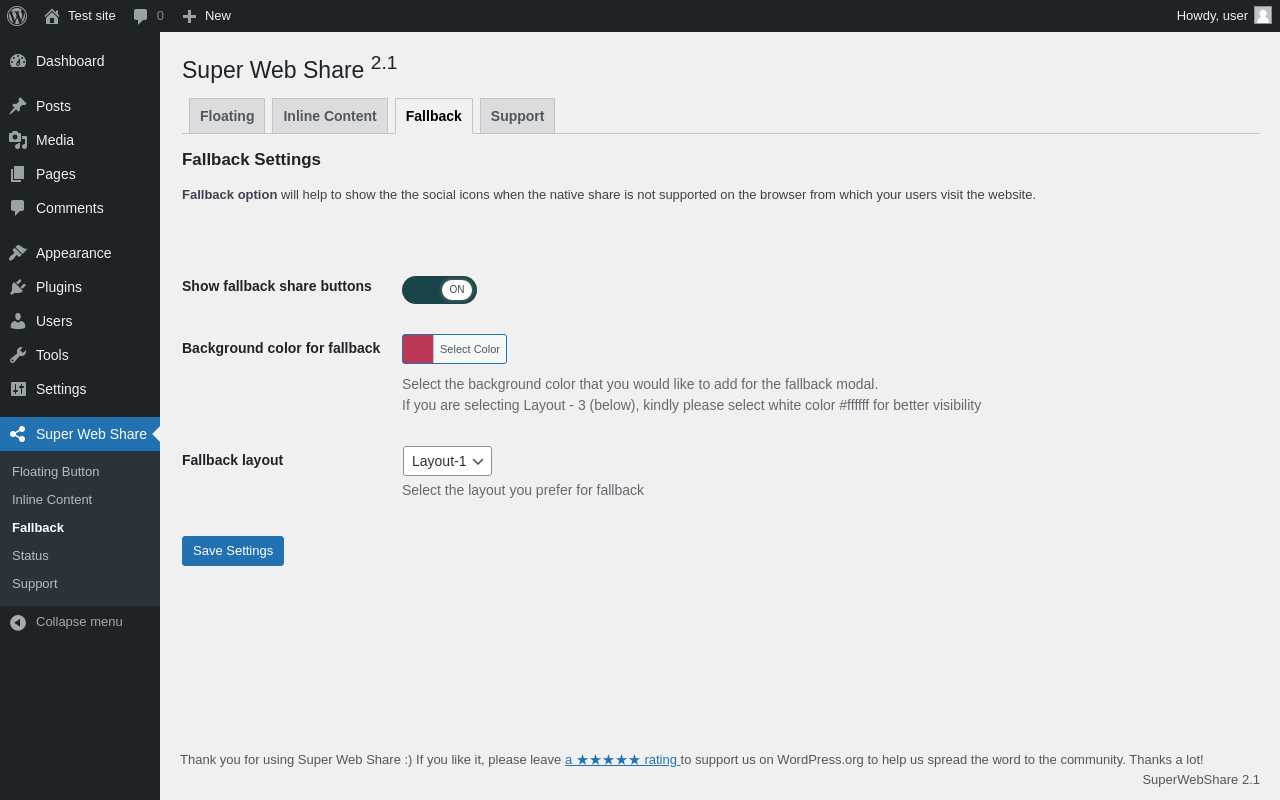Click the Super Web Share share icon
Viewport: 1280px width, 800px height.
(18, 434)
